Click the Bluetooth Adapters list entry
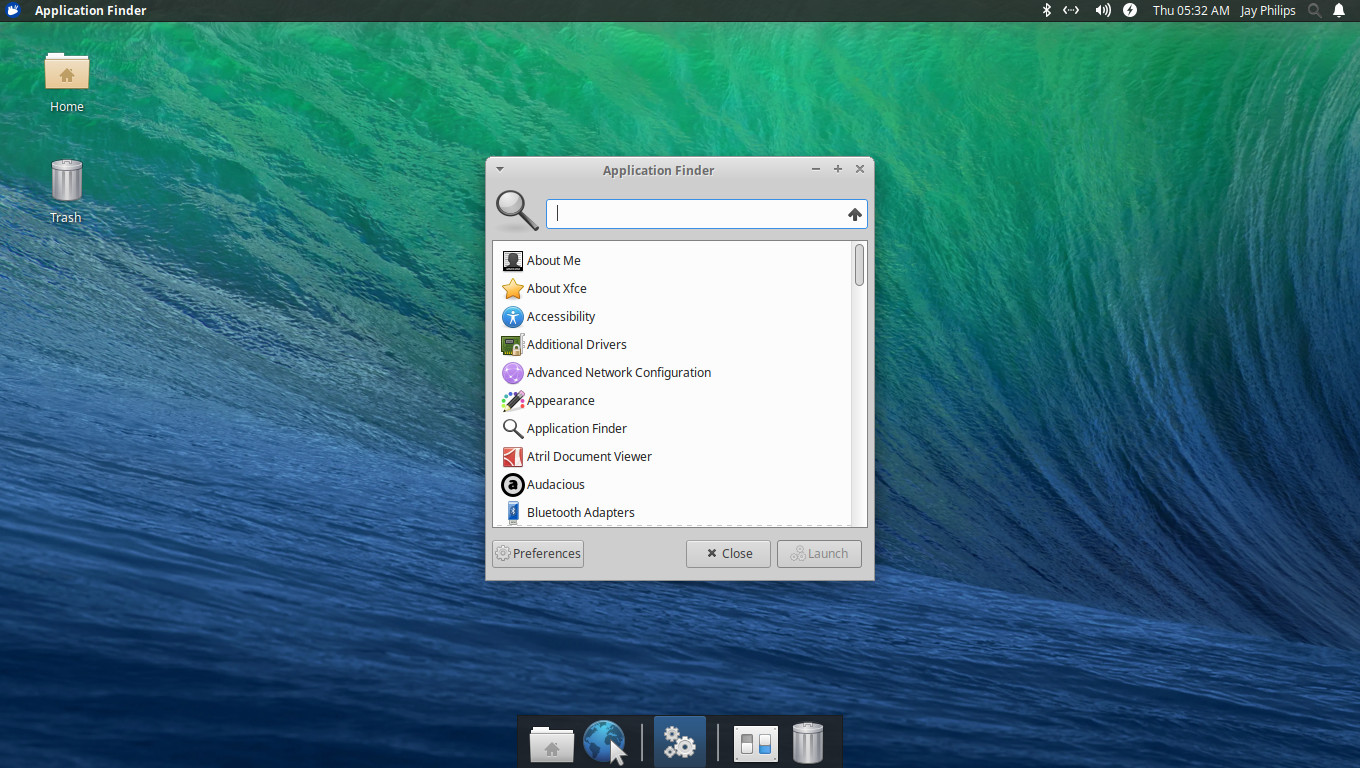Viewport: 1360px width, 768px height. (x=580, y=513)
